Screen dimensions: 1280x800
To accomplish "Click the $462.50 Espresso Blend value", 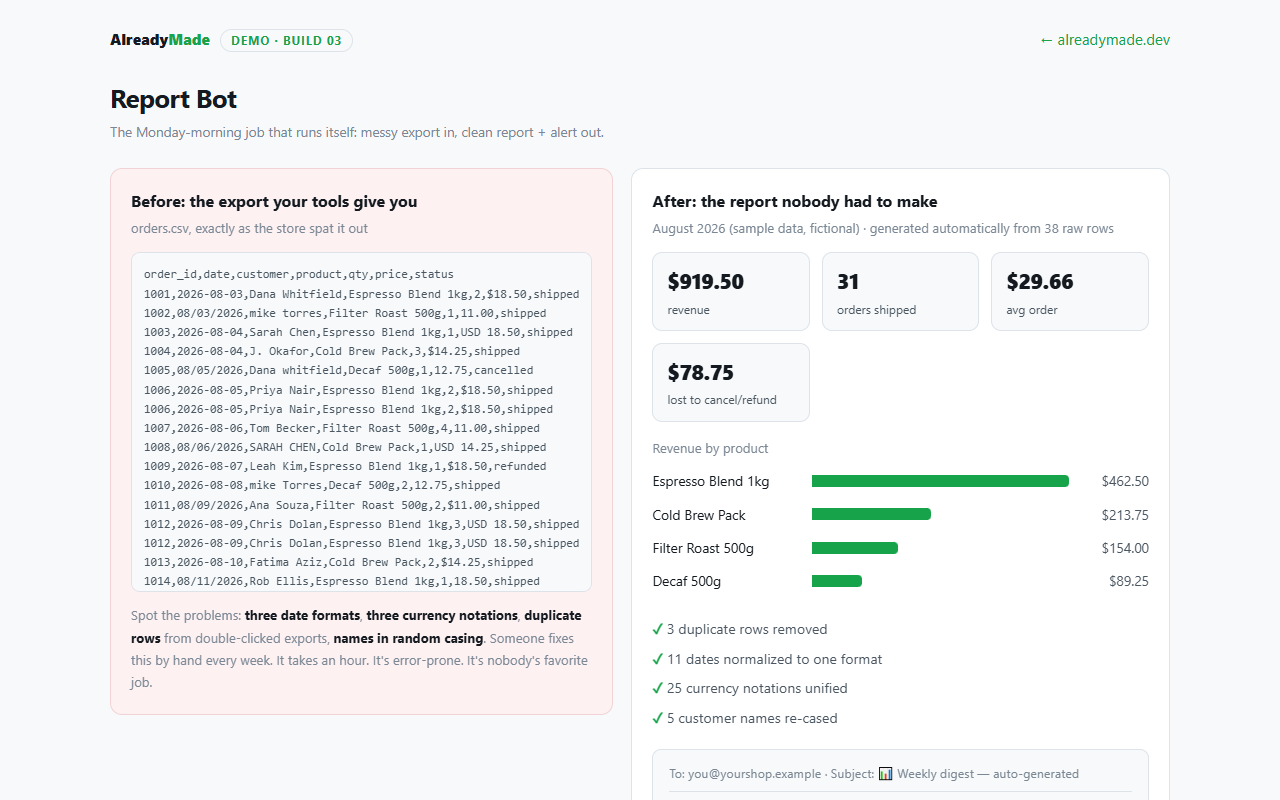I will [x=1125, y=481].
